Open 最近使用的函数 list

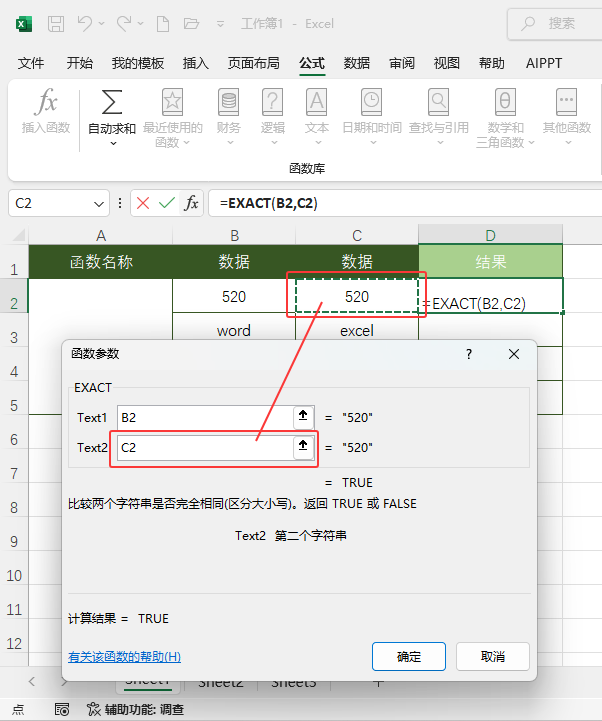click(172, 118)
